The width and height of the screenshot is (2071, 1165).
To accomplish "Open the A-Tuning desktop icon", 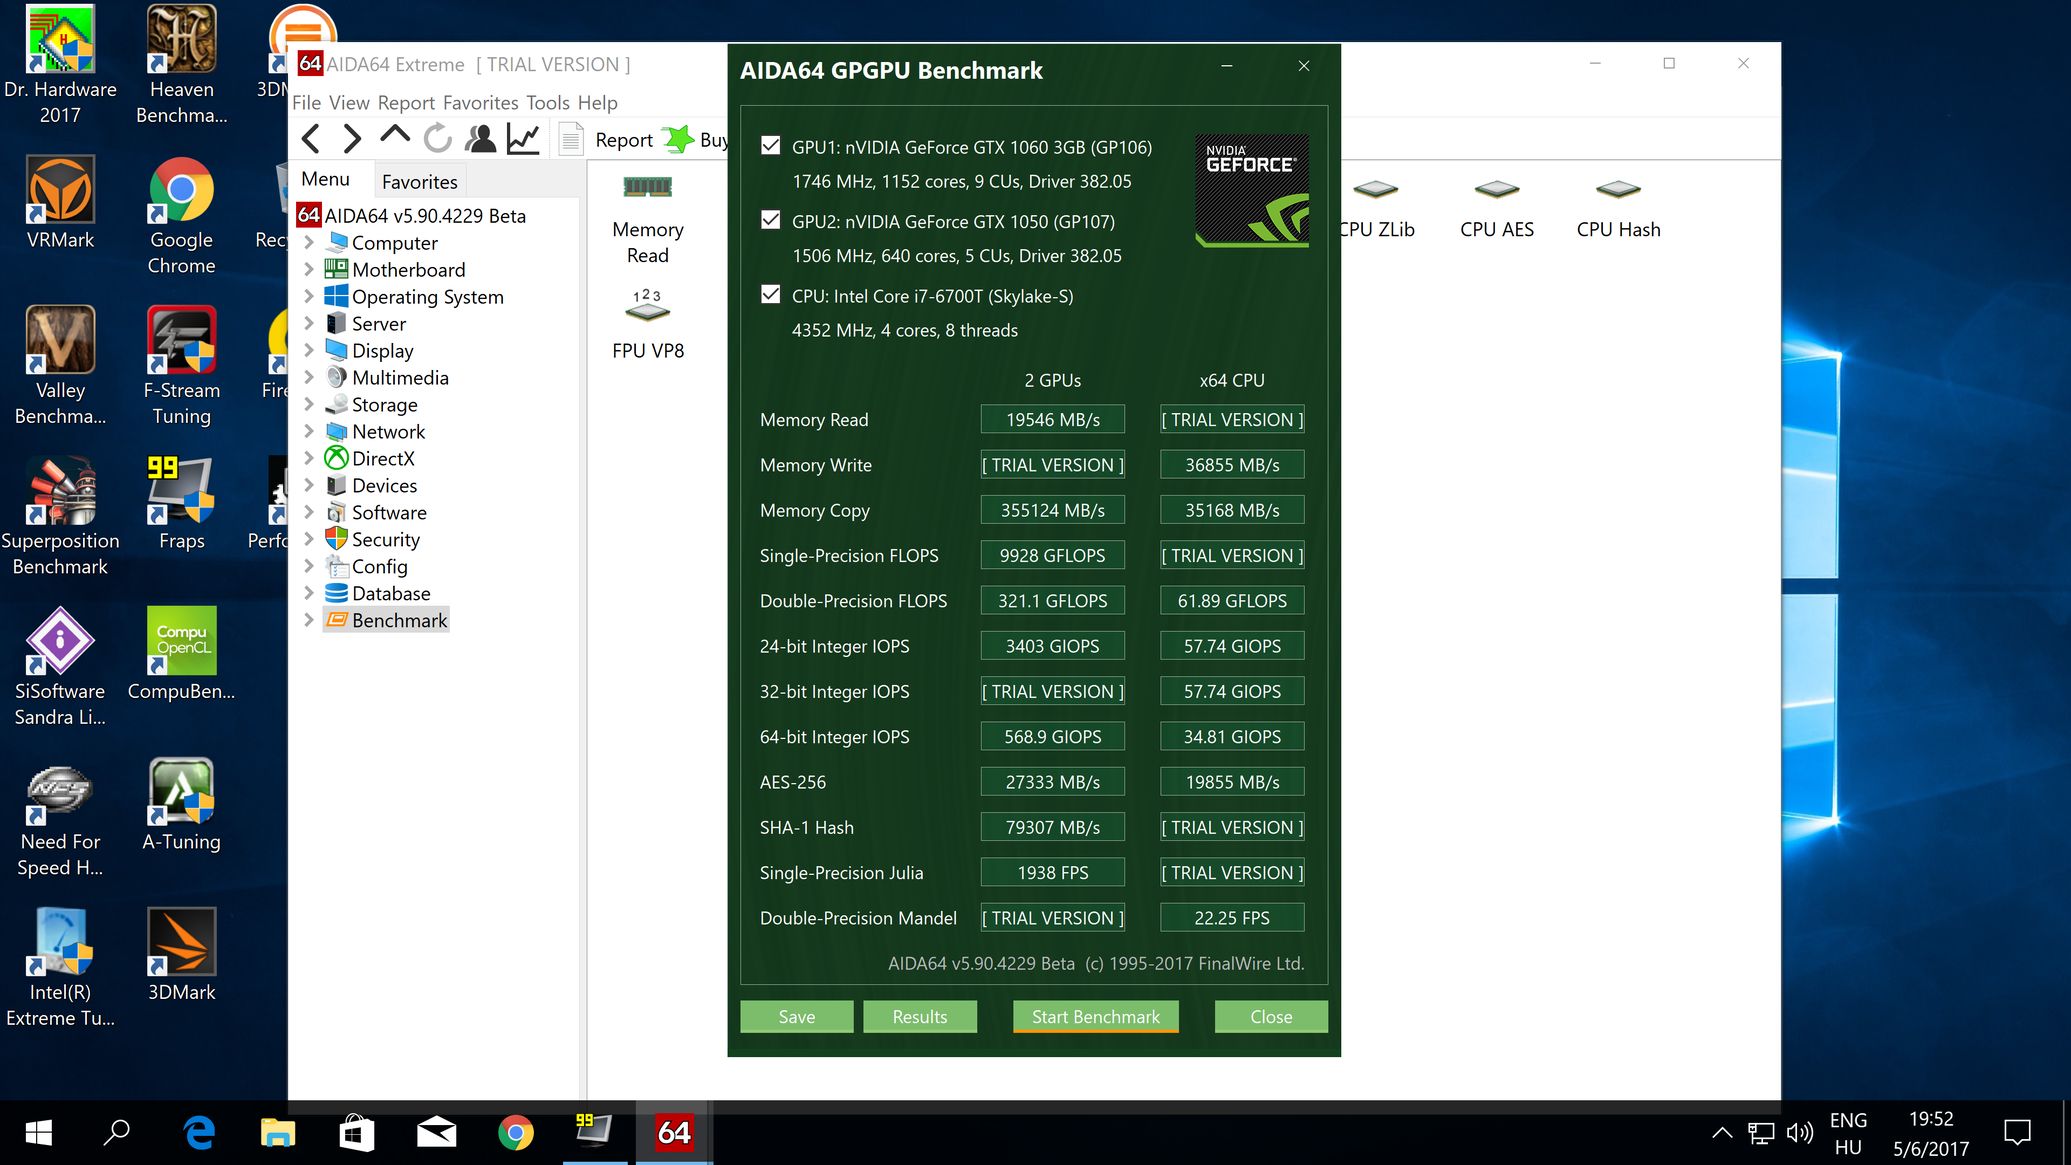I will pyautogui.click(x=181, y=805).
